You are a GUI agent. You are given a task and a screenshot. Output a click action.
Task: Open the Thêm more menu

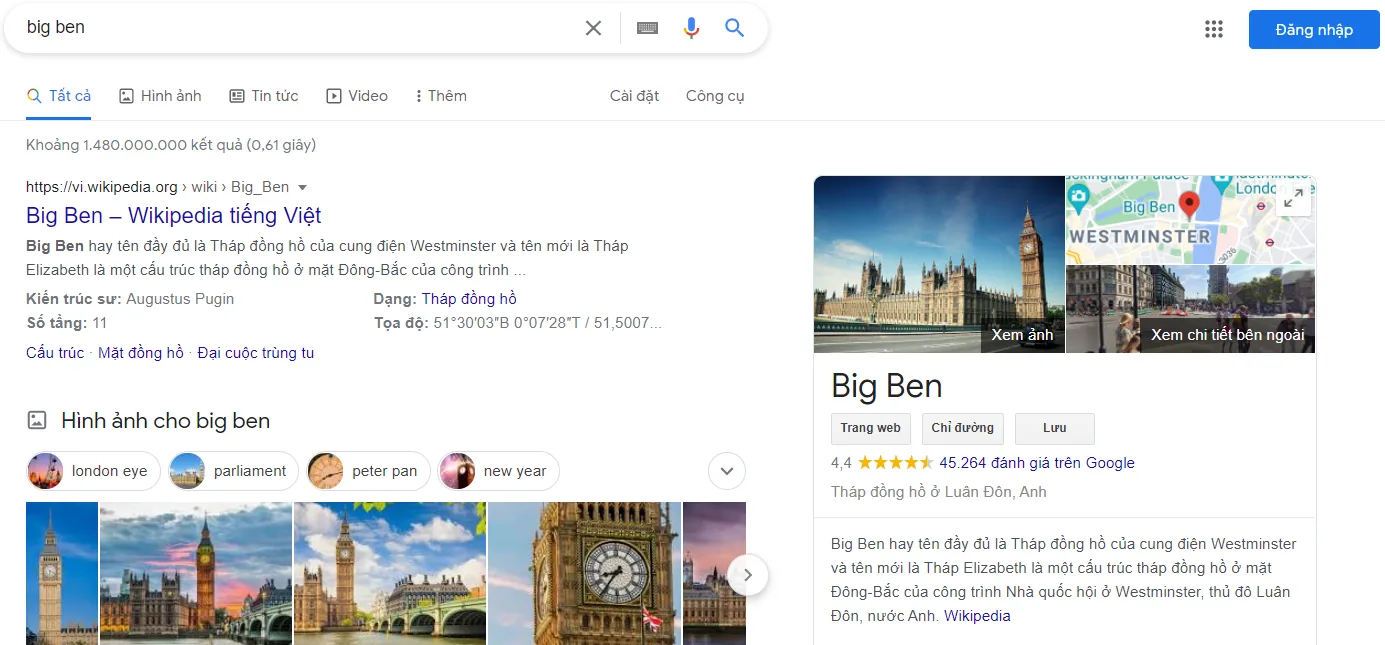click(x=440, y=96)
